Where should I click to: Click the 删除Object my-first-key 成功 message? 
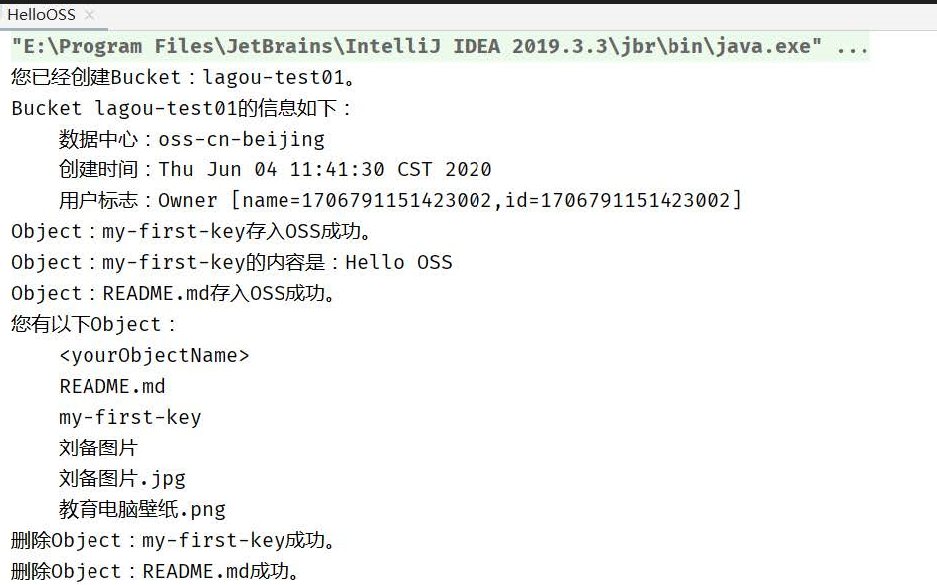click(x=170, y=540)
